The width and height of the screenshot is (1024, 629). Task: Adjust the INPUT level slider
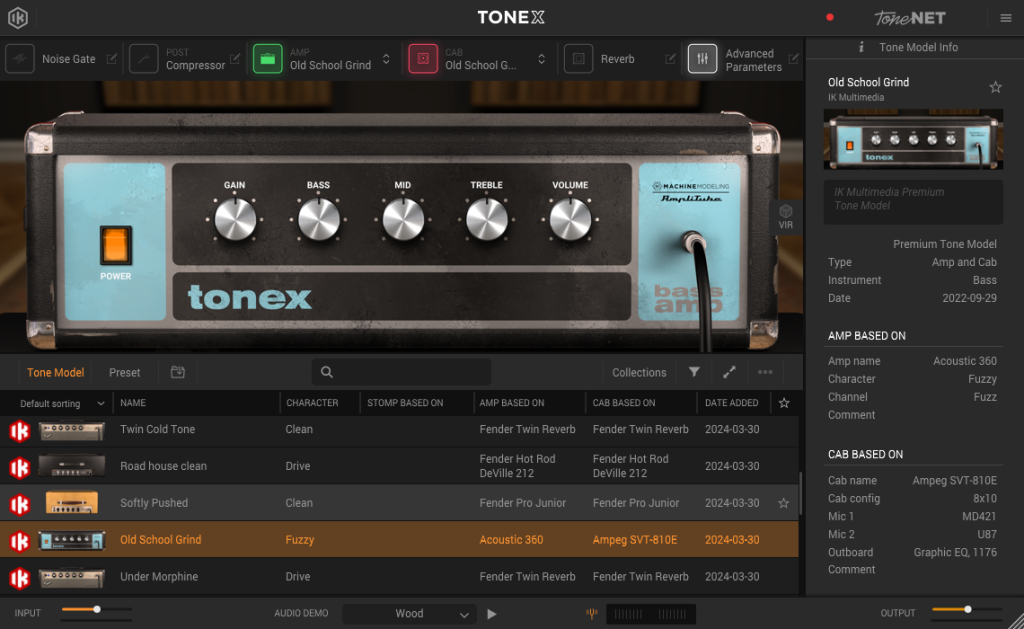click(97, 609)
